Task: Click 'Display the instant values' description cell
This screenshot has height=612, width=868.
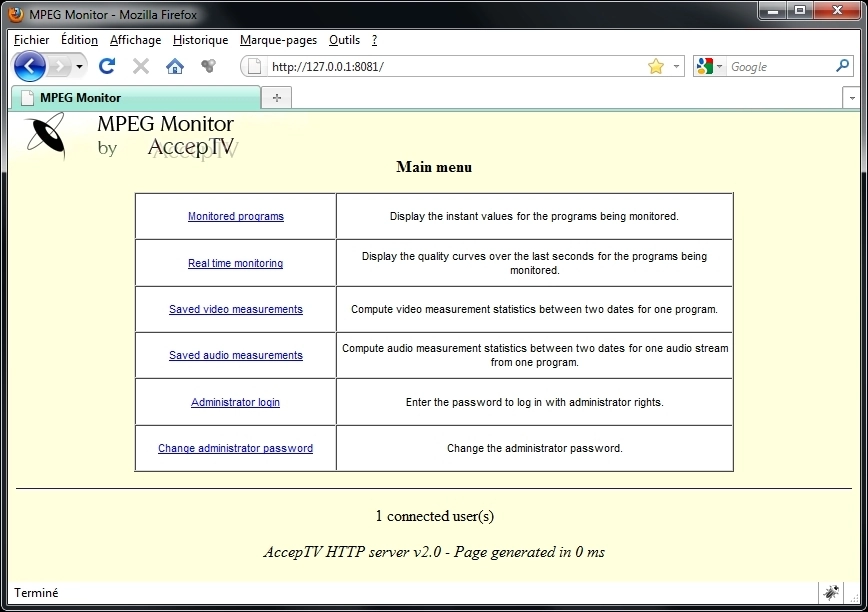Action: [x=534, y=216]
